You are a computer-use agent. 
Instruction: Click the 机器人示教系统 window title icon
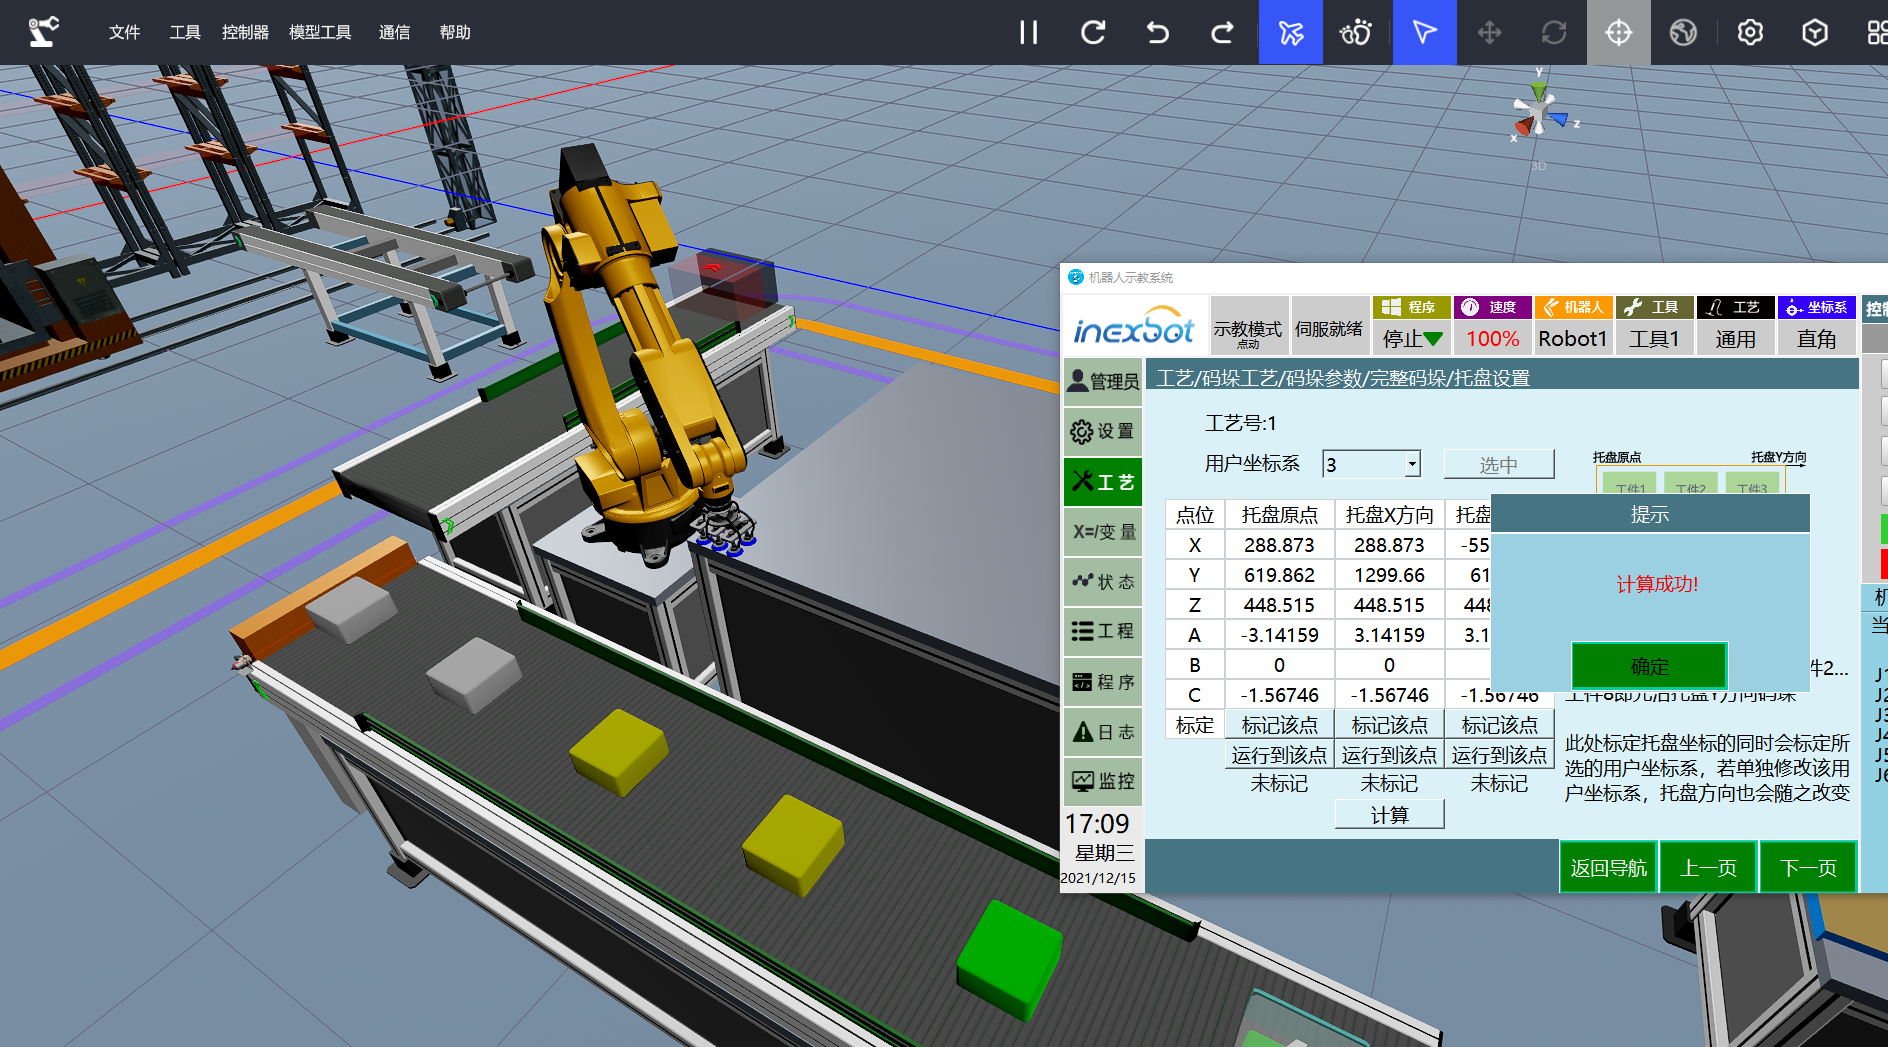[x=1076, y=277]
